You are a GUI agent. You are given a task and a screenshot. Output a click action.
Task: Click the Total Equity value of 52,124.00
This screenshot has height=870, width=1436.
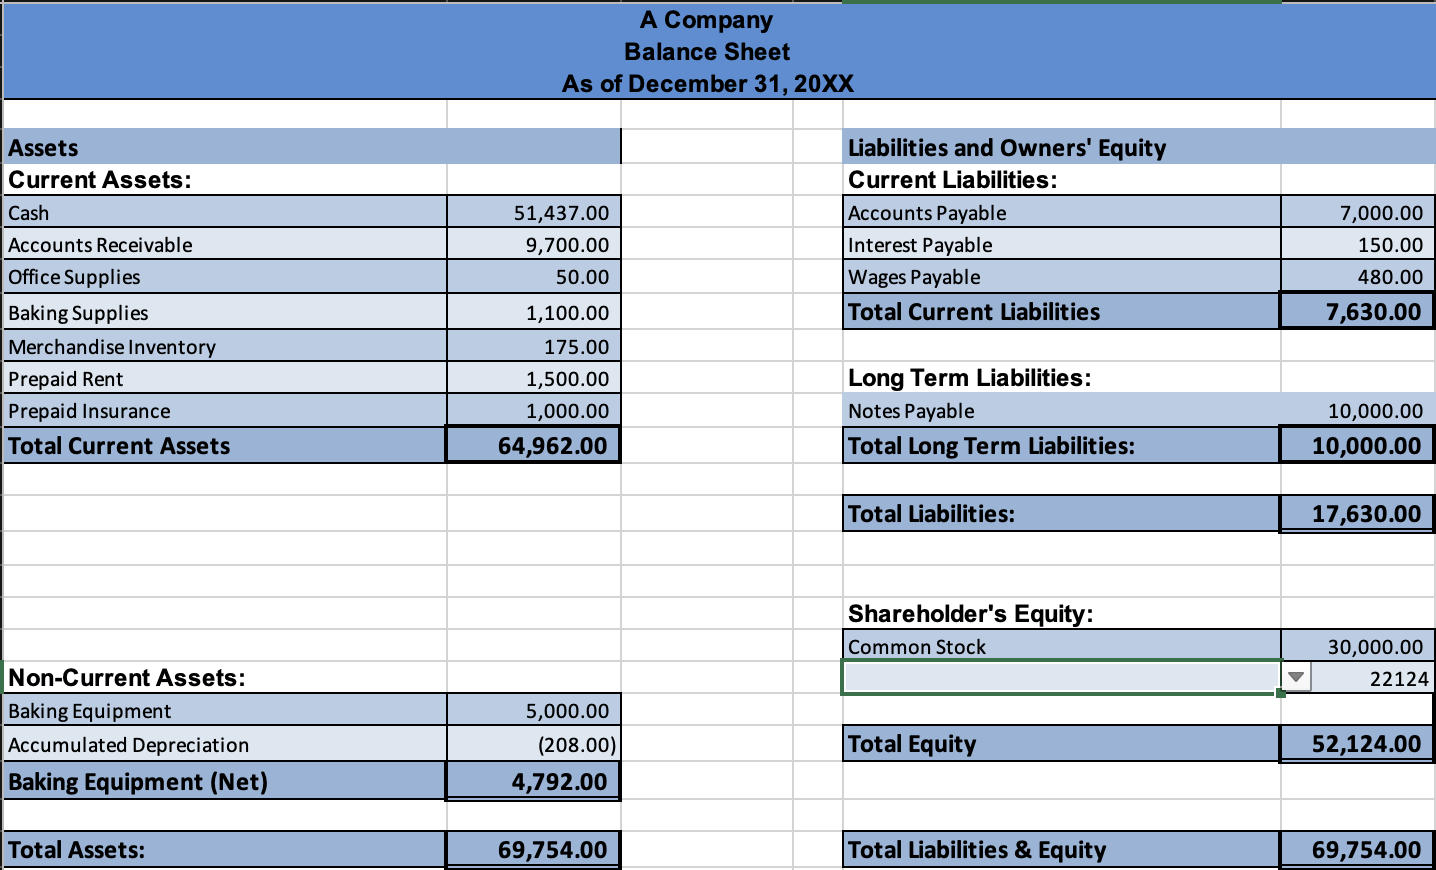tap(1356, 743)
